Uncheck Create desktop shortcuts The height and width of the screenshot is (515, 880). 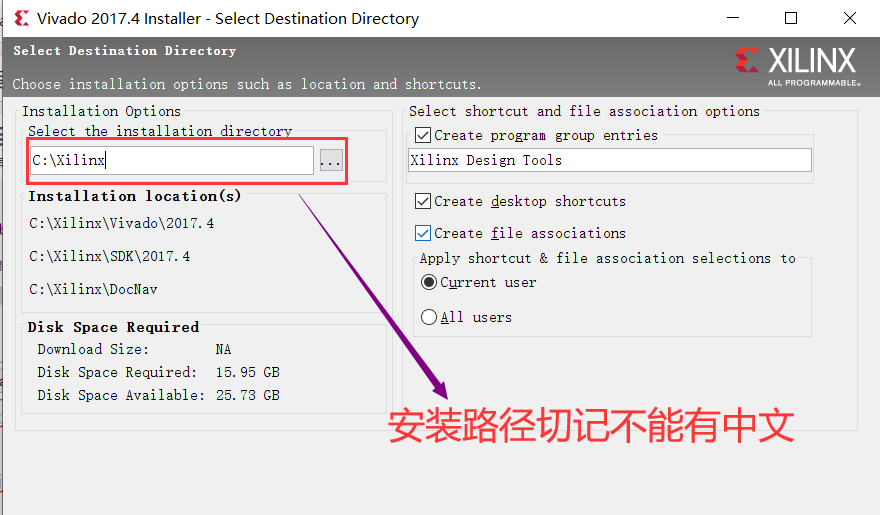[423, 201]
